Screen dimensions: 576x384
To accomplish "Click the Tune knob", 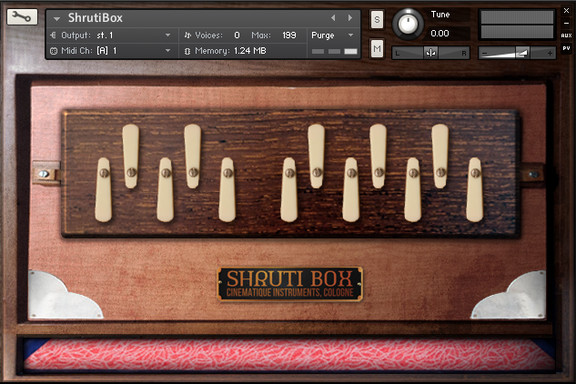I will point(407,24).
